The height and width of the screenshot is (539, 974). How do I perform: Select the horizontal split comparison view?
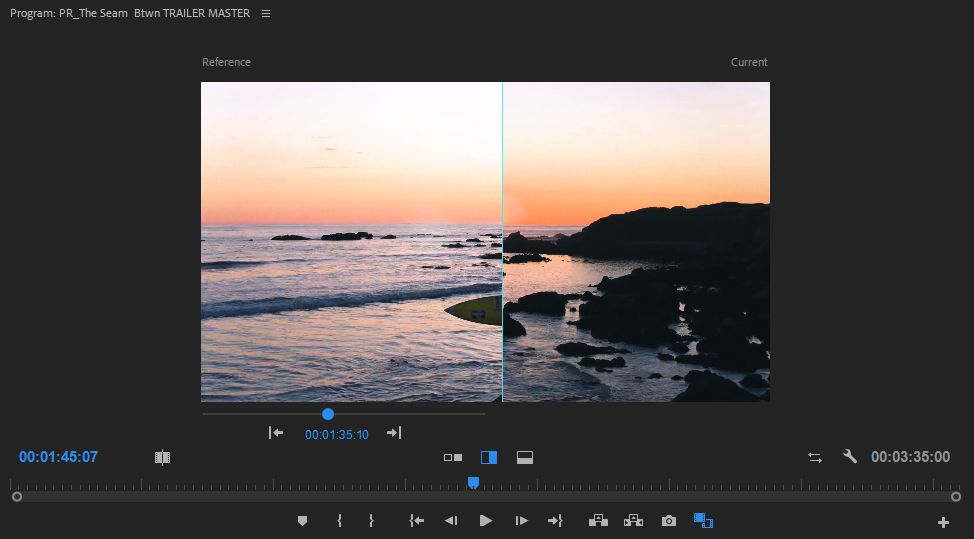click(x=525, y=457)
